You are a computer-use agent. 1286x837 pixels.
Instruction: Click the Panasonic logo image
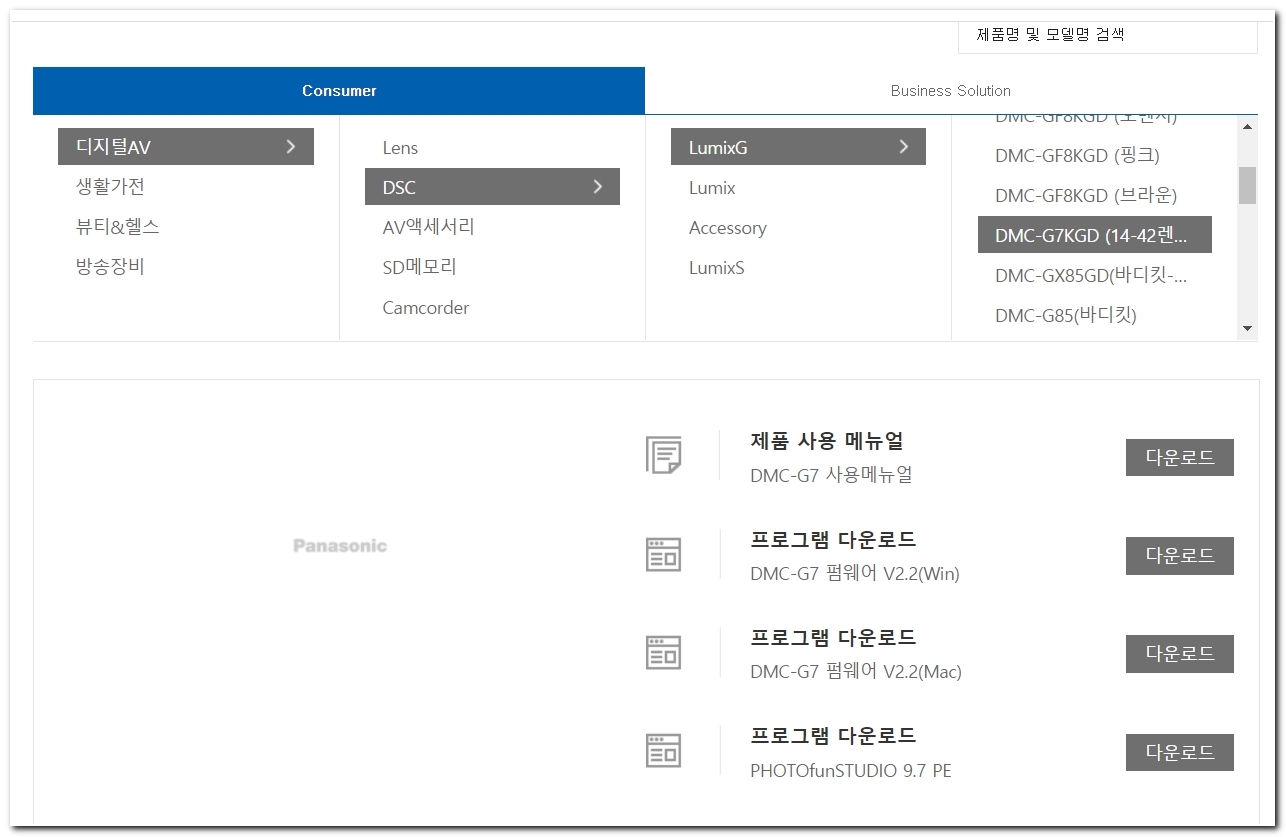(340, 546)
